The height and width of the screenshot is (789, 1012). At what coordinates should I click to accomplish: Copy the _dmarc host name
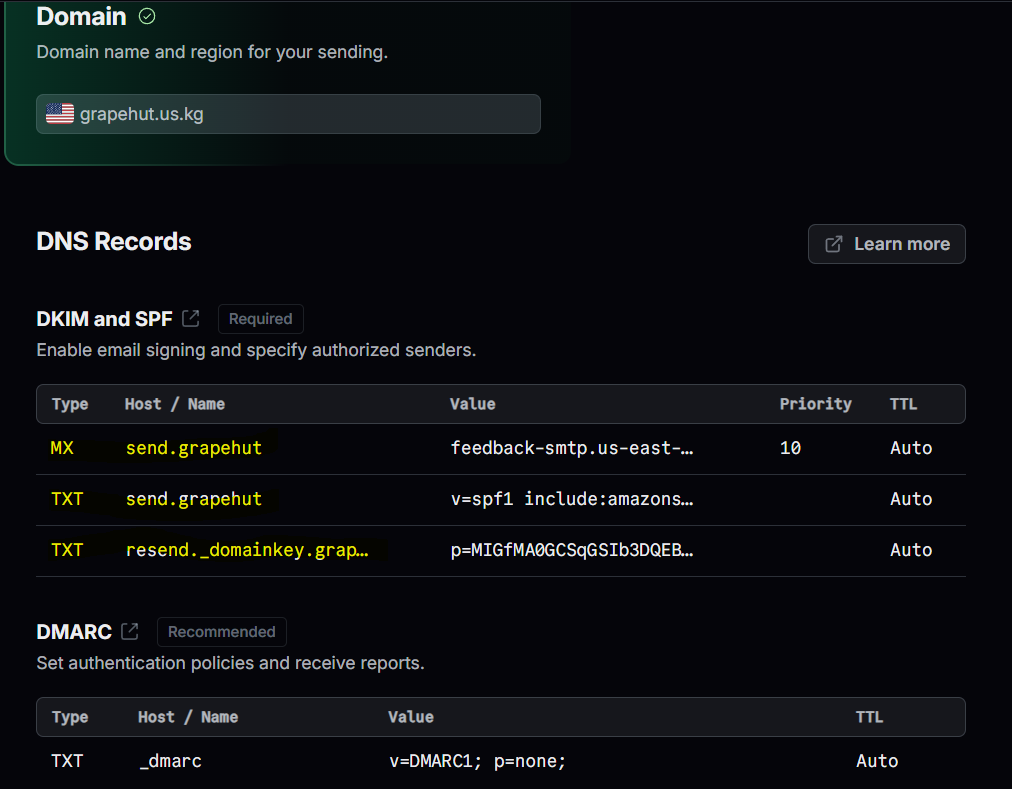pos(170,761)
